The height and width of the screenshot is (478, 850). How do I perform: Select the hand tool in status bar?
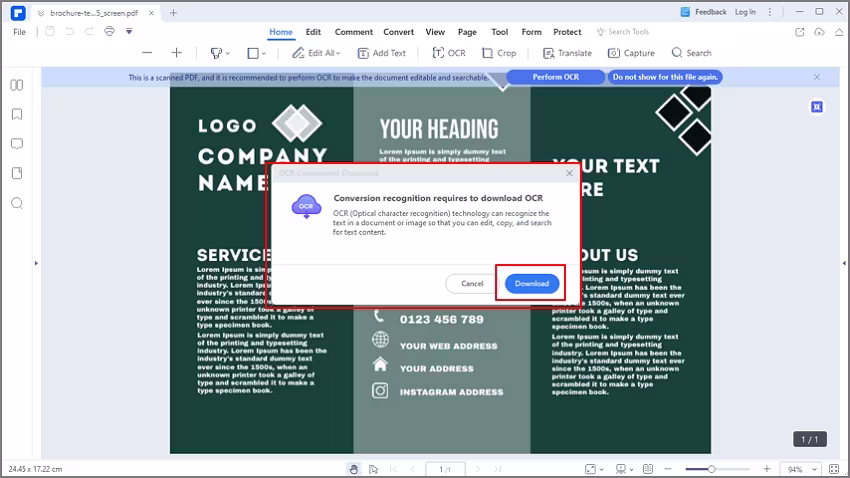353,469
